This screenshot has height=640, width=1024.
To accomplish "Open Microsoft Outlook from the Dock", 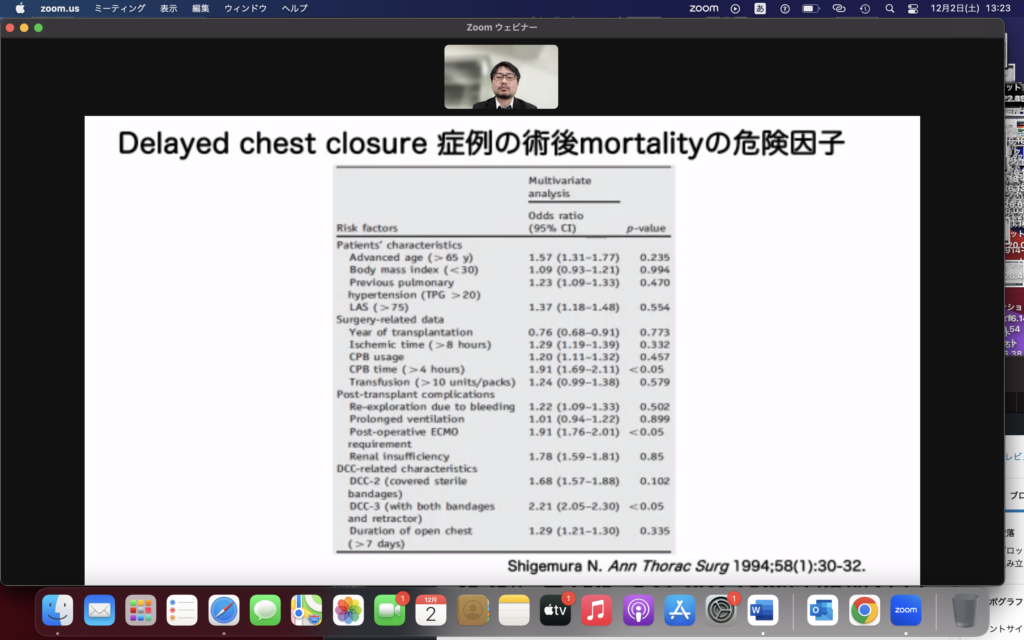I will coord(823,609).
